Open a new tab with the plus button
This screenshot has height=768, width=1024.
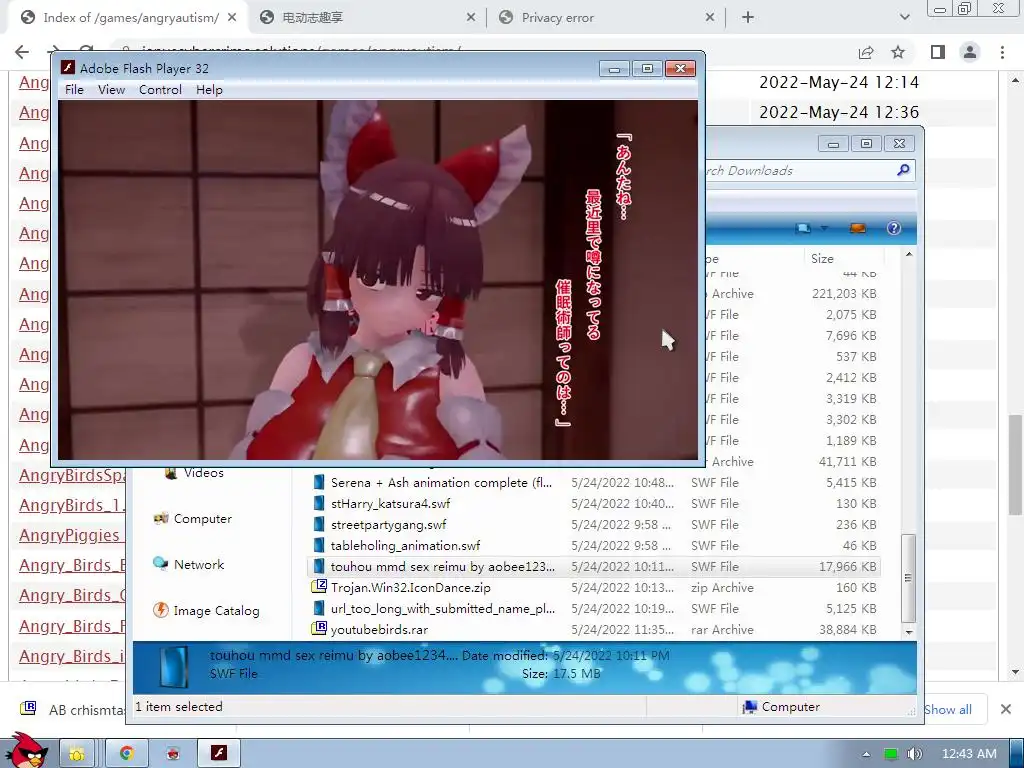pyautogui.click(x=748, y=18)
